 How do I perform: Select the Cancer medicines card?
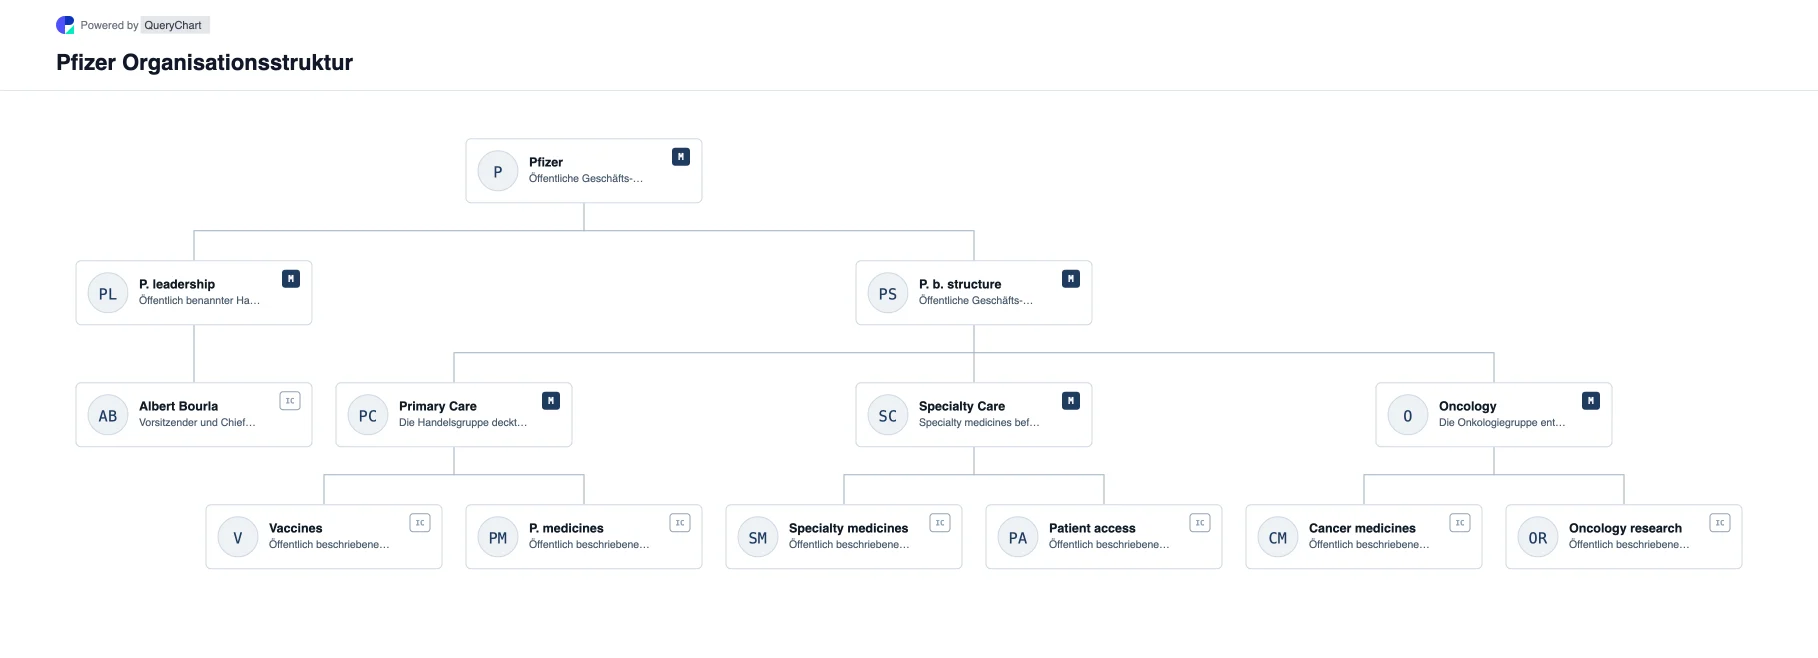(x=1364, y=537)
